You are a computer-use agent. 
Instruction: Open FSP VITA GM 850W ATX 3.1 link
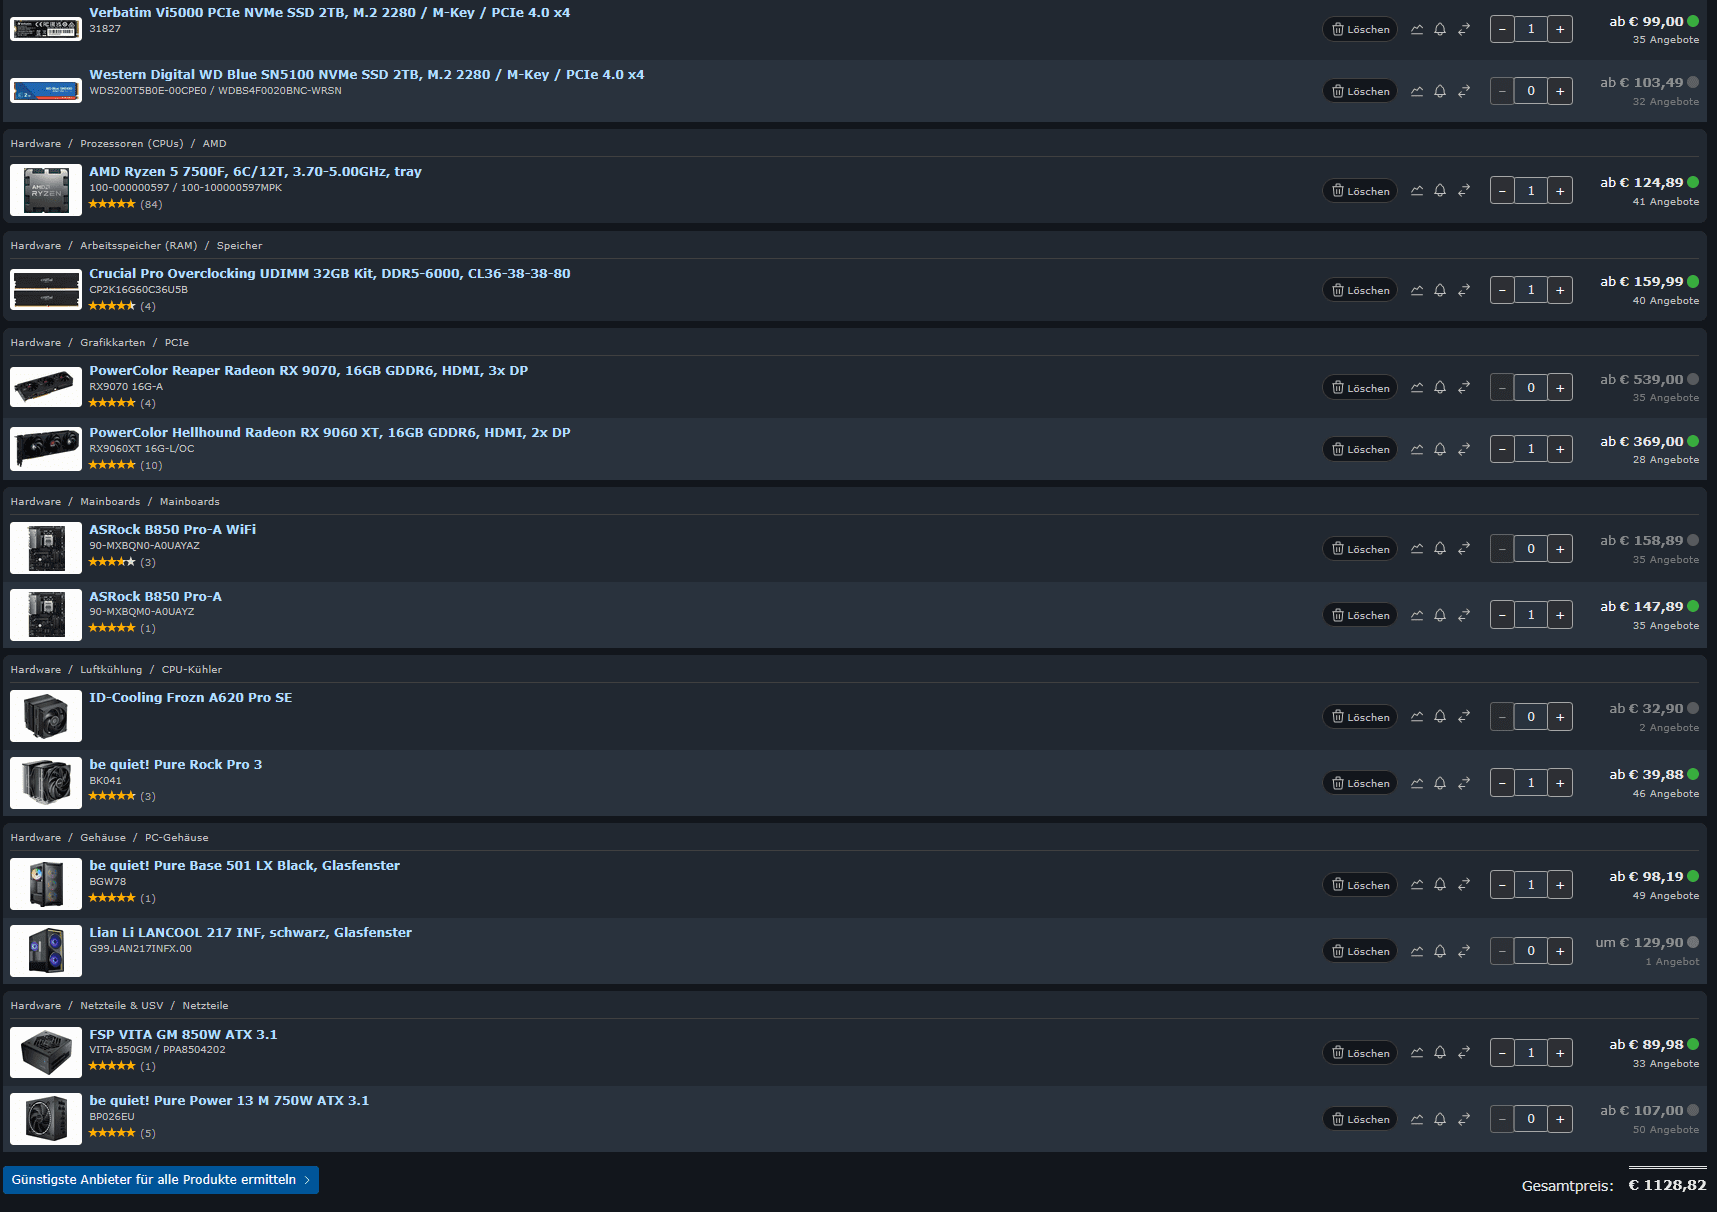183,1034
